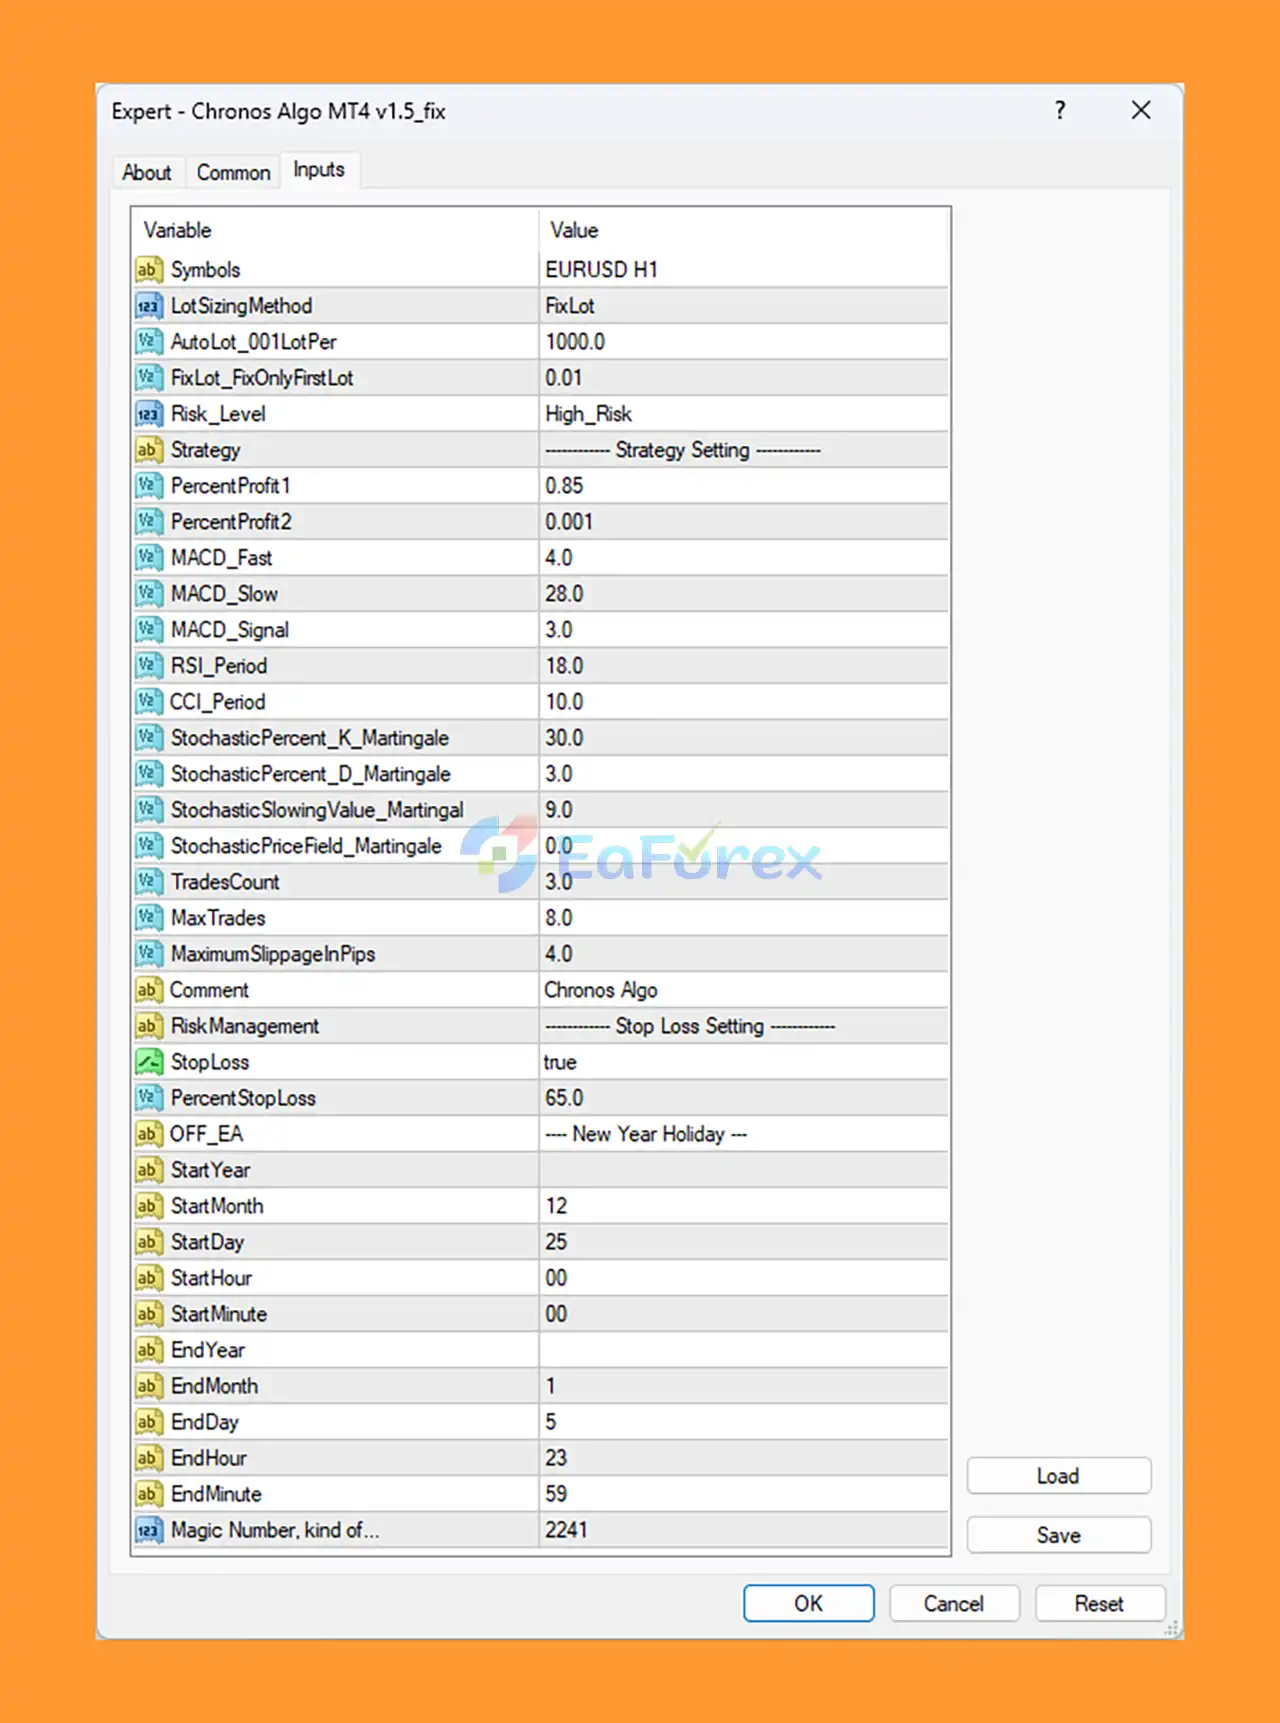The image size is (1280, 1723).
Task: Select the Inputs tab
Action: (319, 170)
